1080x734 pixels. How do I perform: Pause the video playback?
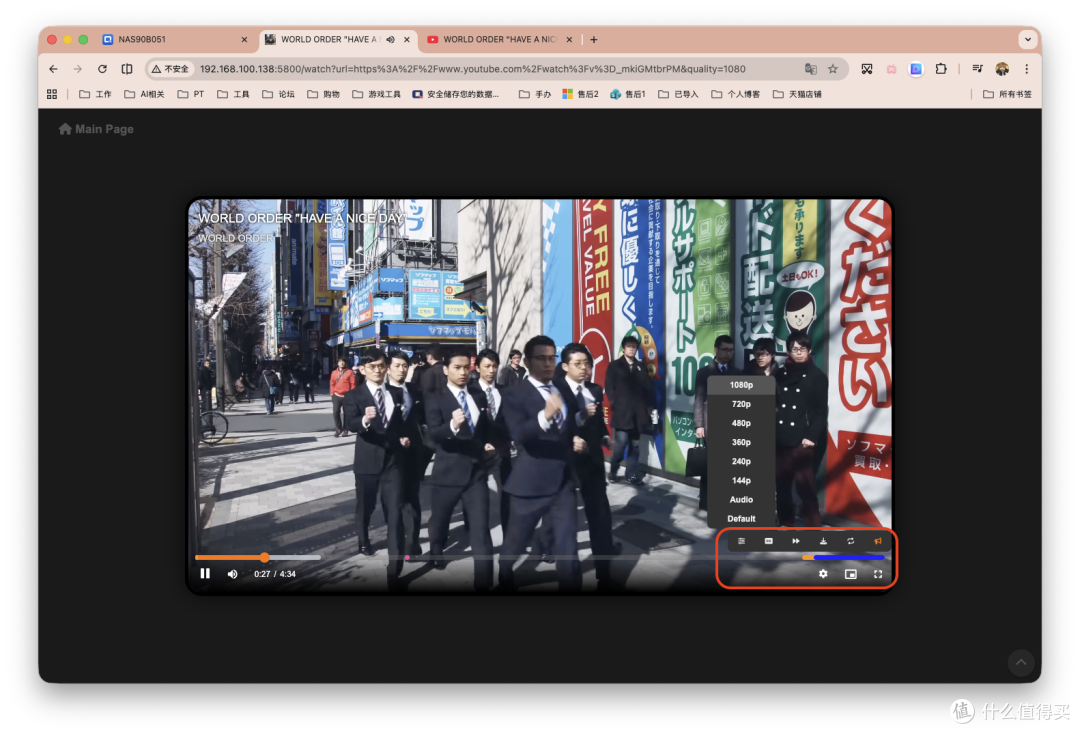[205, 574]
